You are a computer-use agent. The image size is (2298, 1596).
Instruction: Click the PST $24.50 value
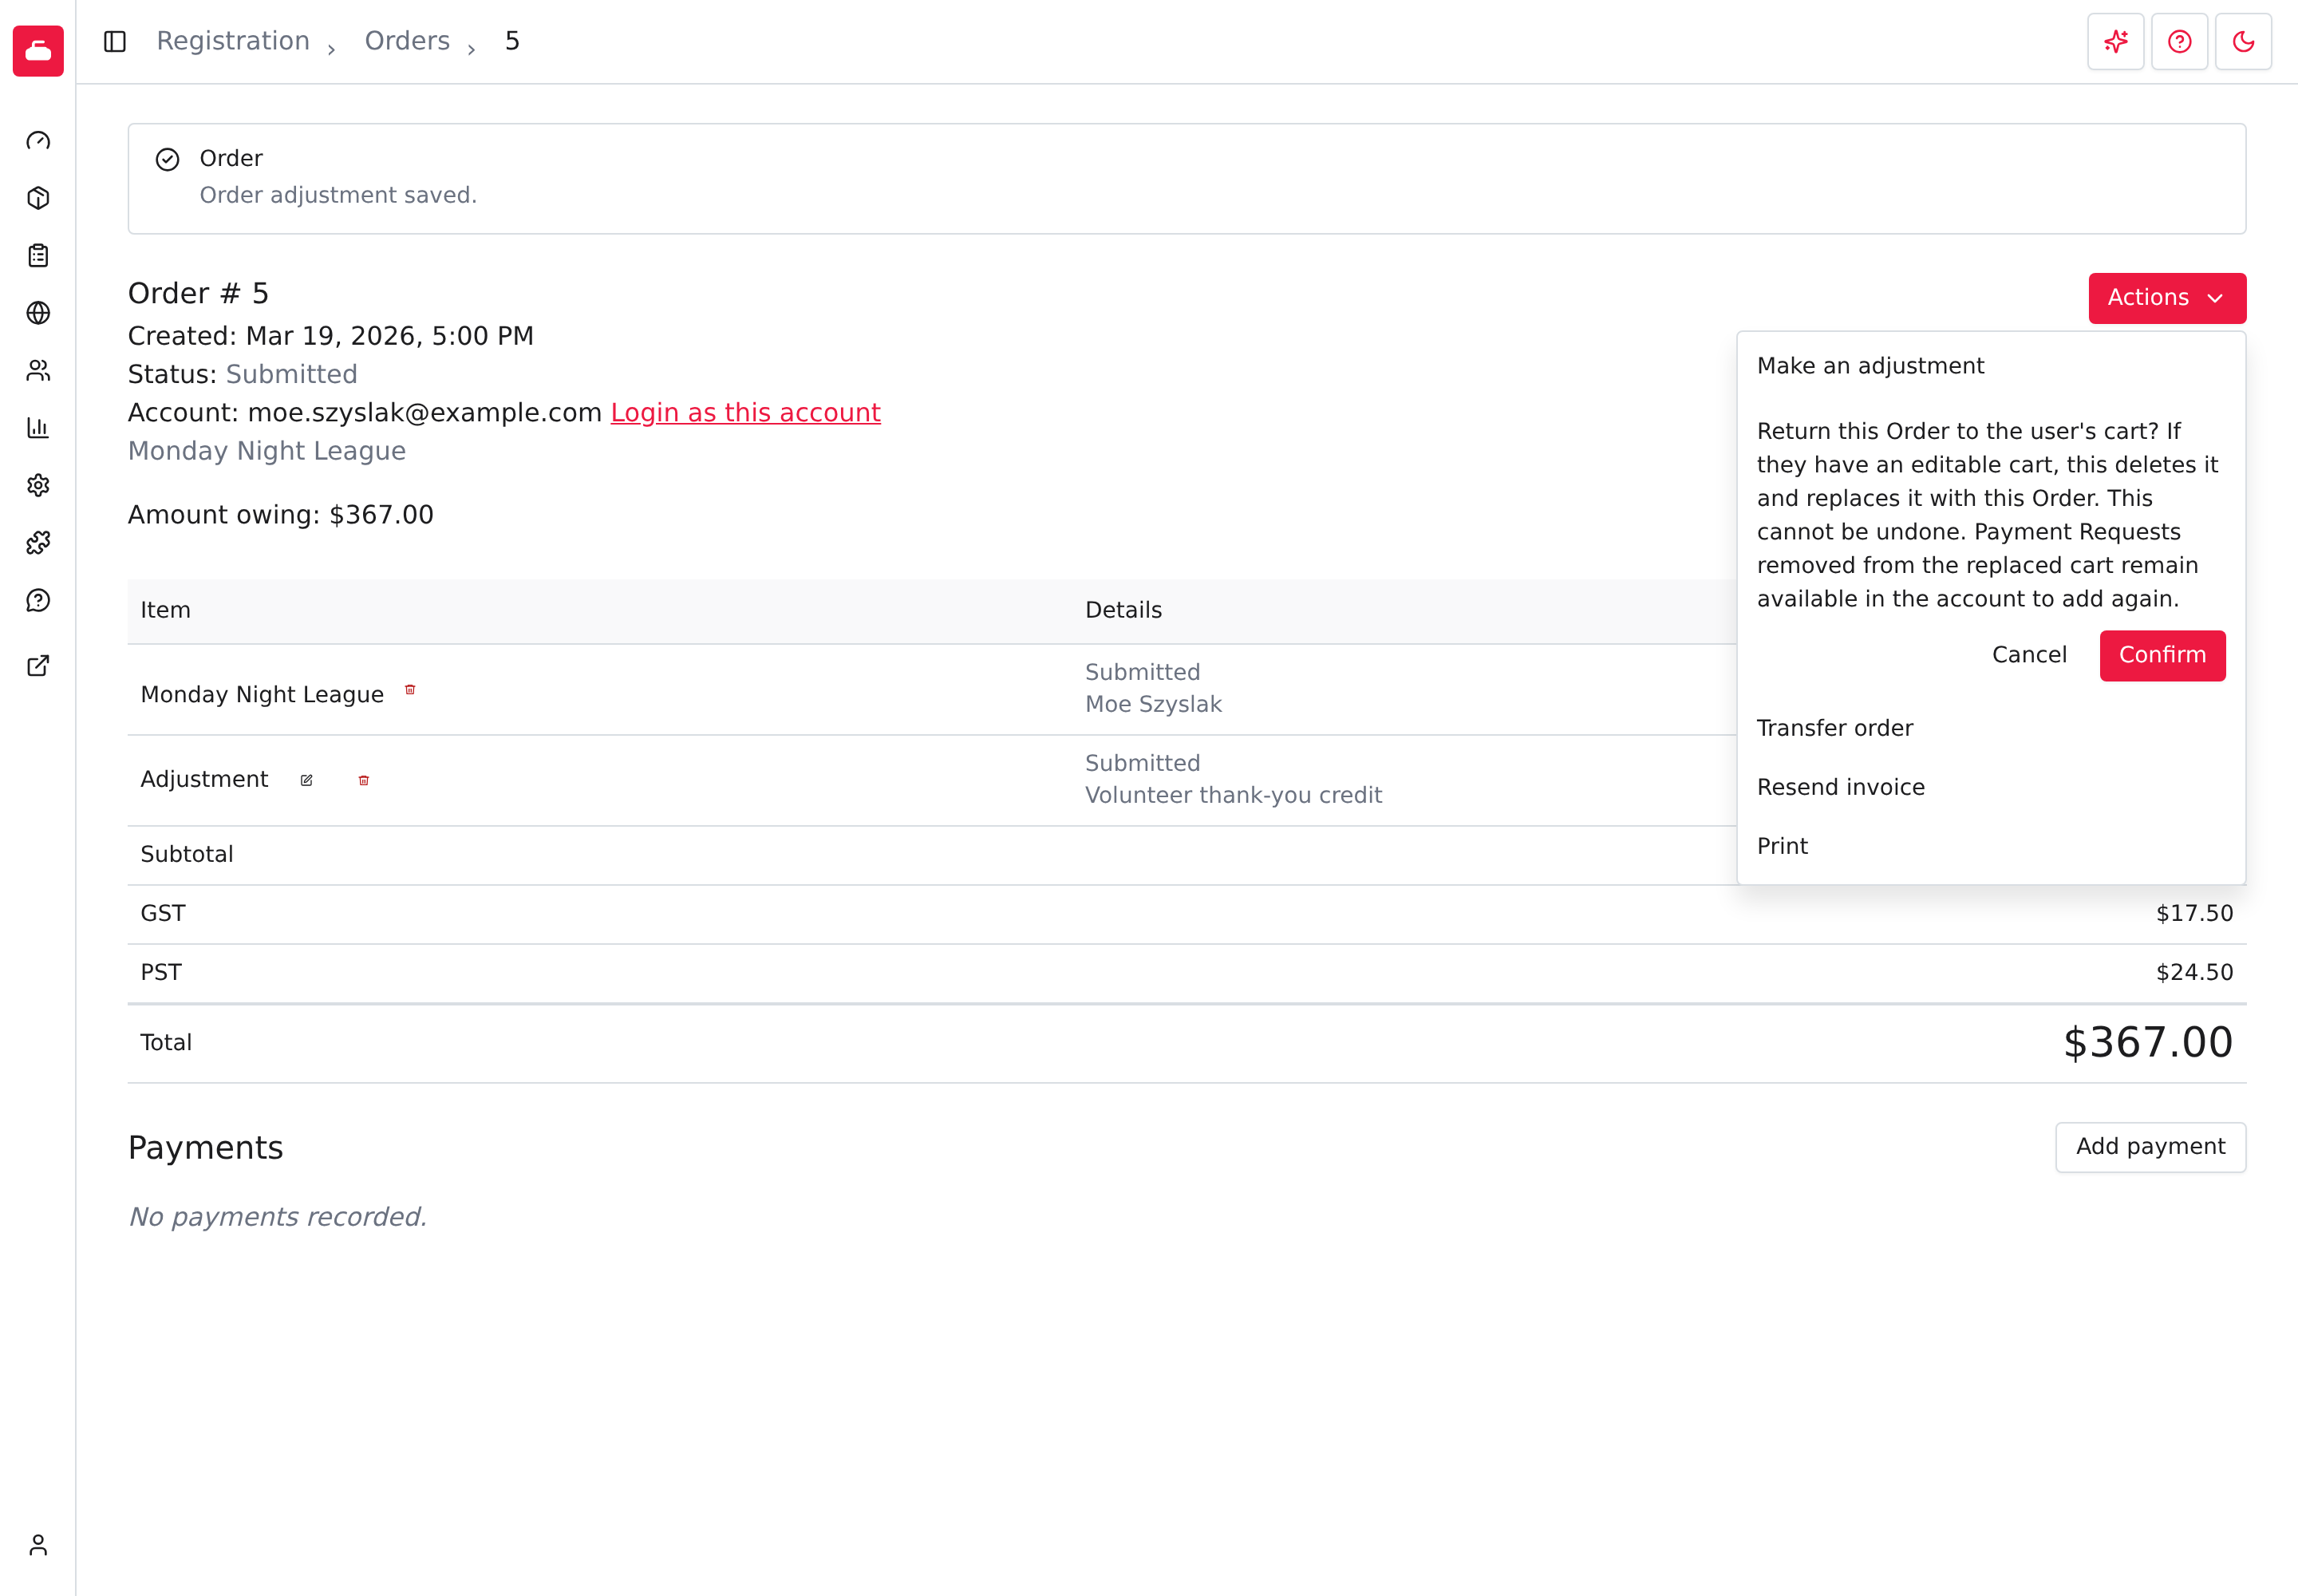[2194, 973]
